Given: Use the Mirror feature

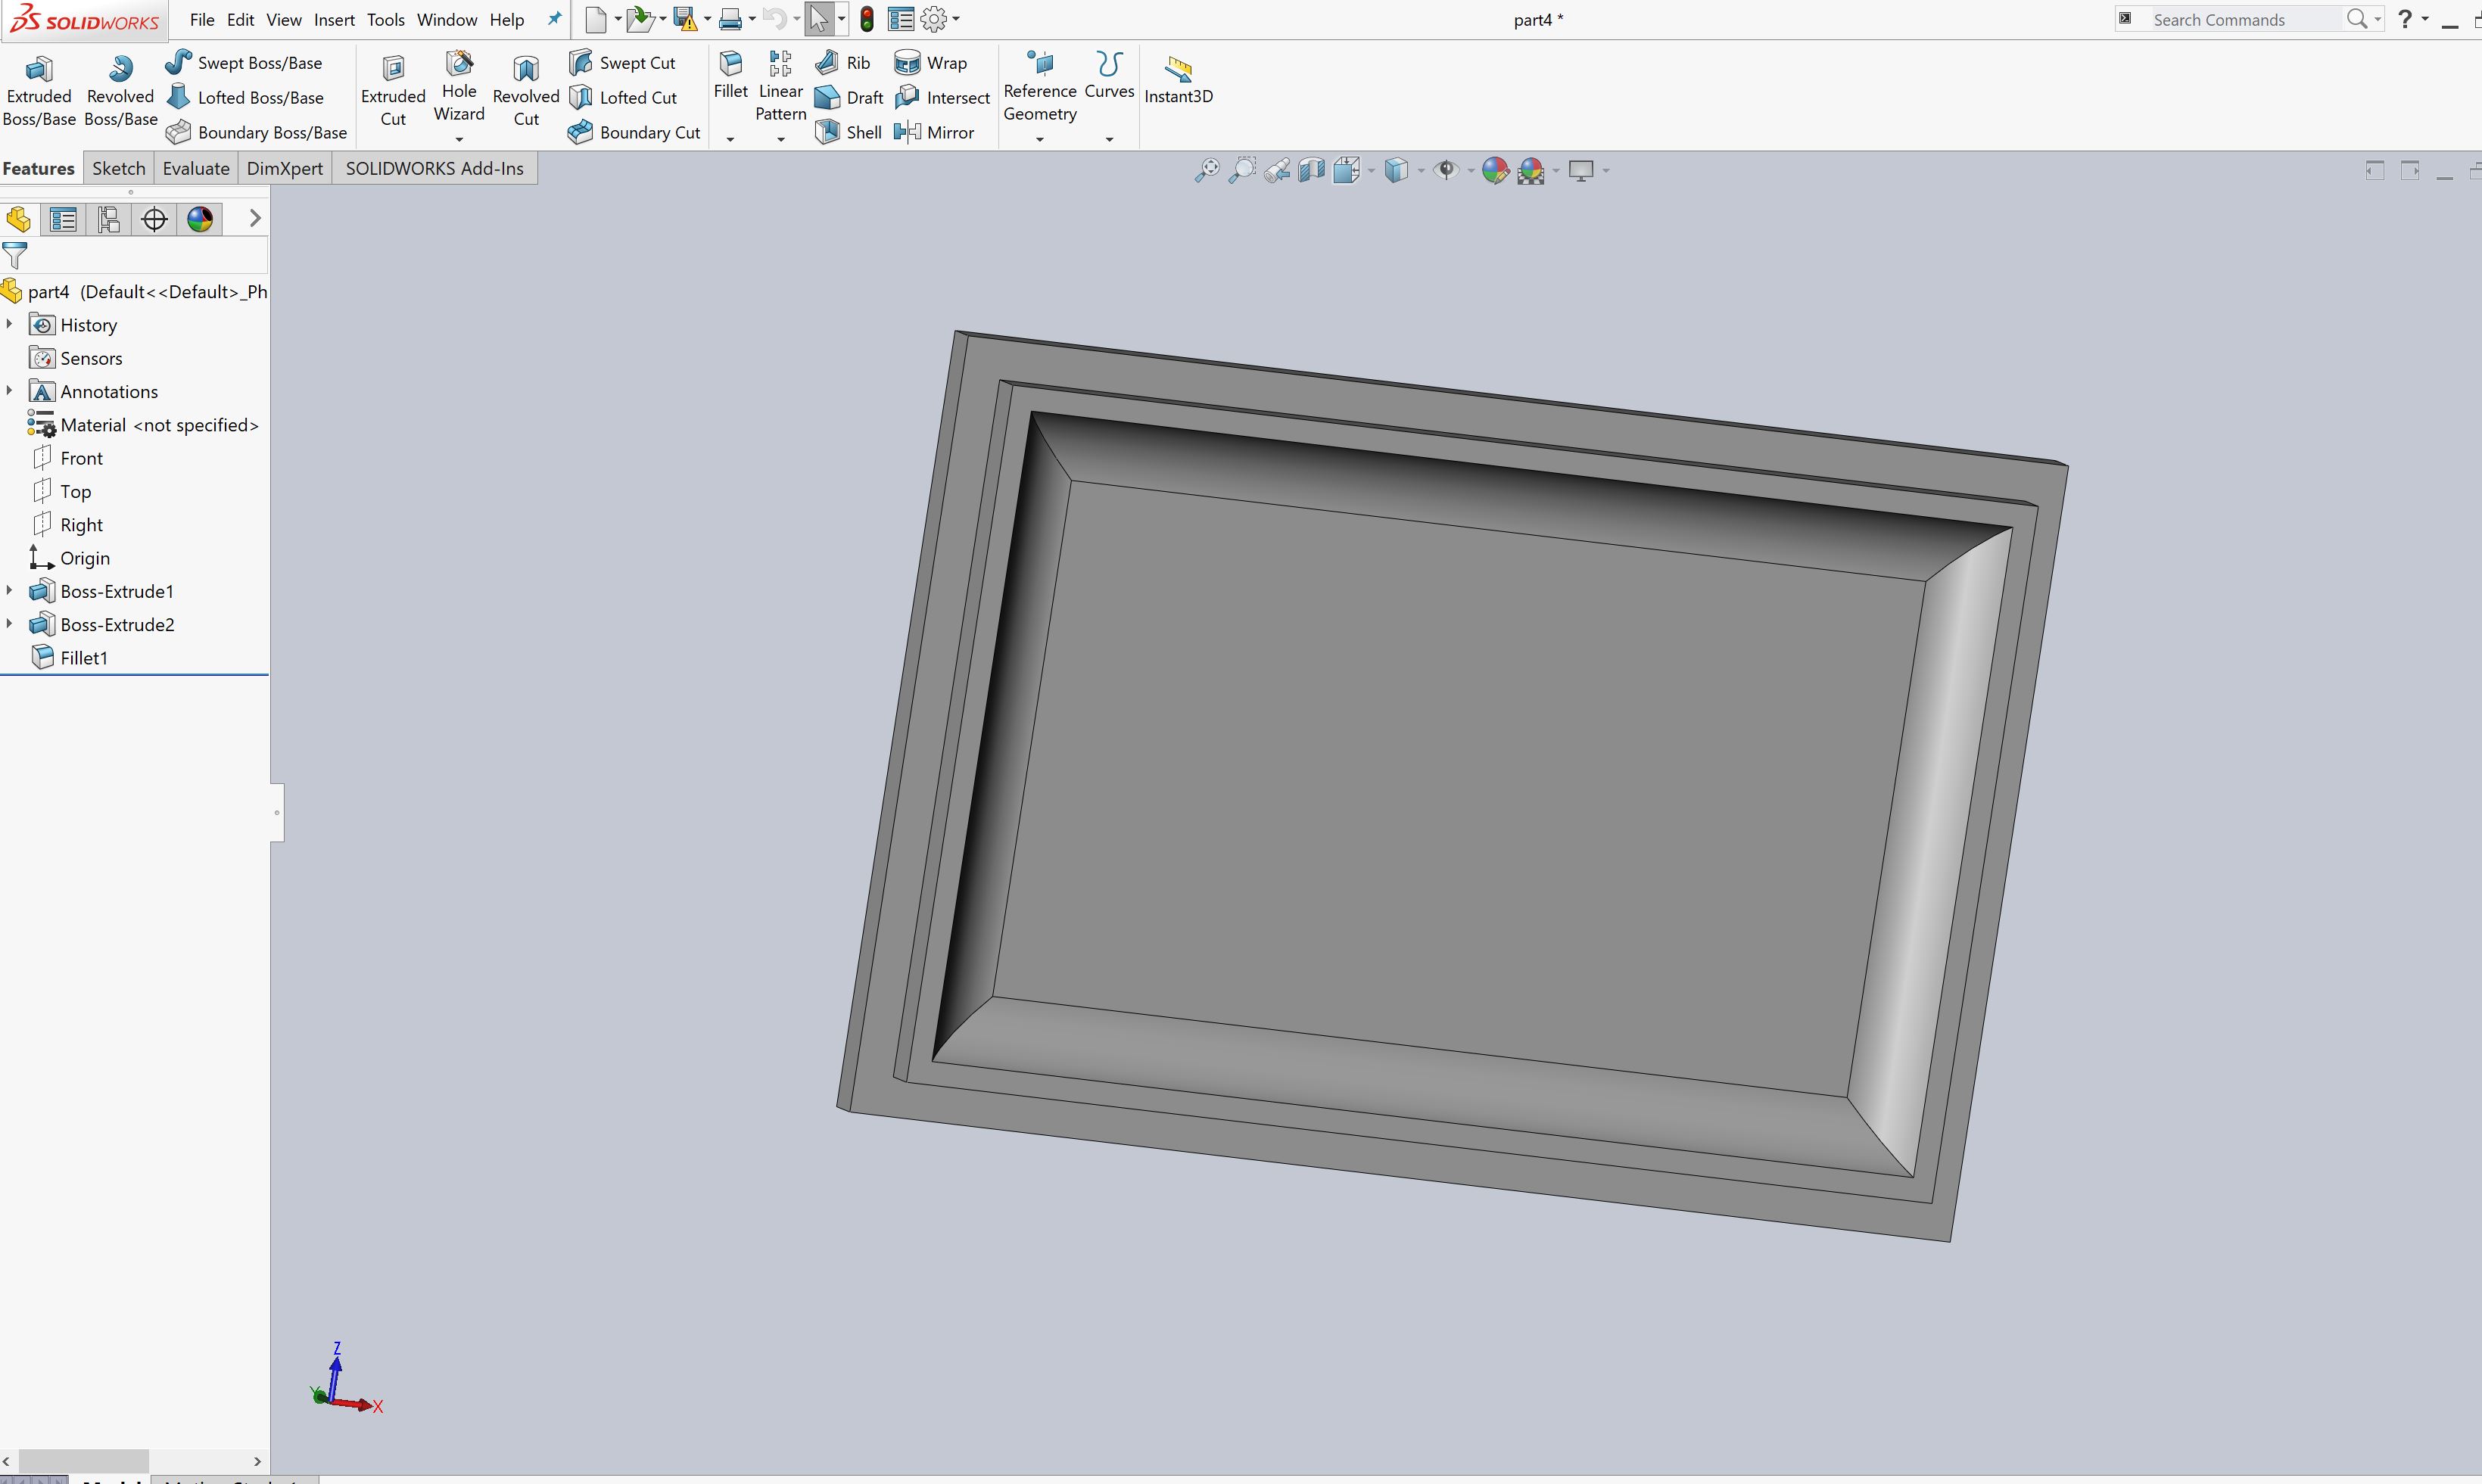Looking at the screenshot, I should (x=934, y=132).
